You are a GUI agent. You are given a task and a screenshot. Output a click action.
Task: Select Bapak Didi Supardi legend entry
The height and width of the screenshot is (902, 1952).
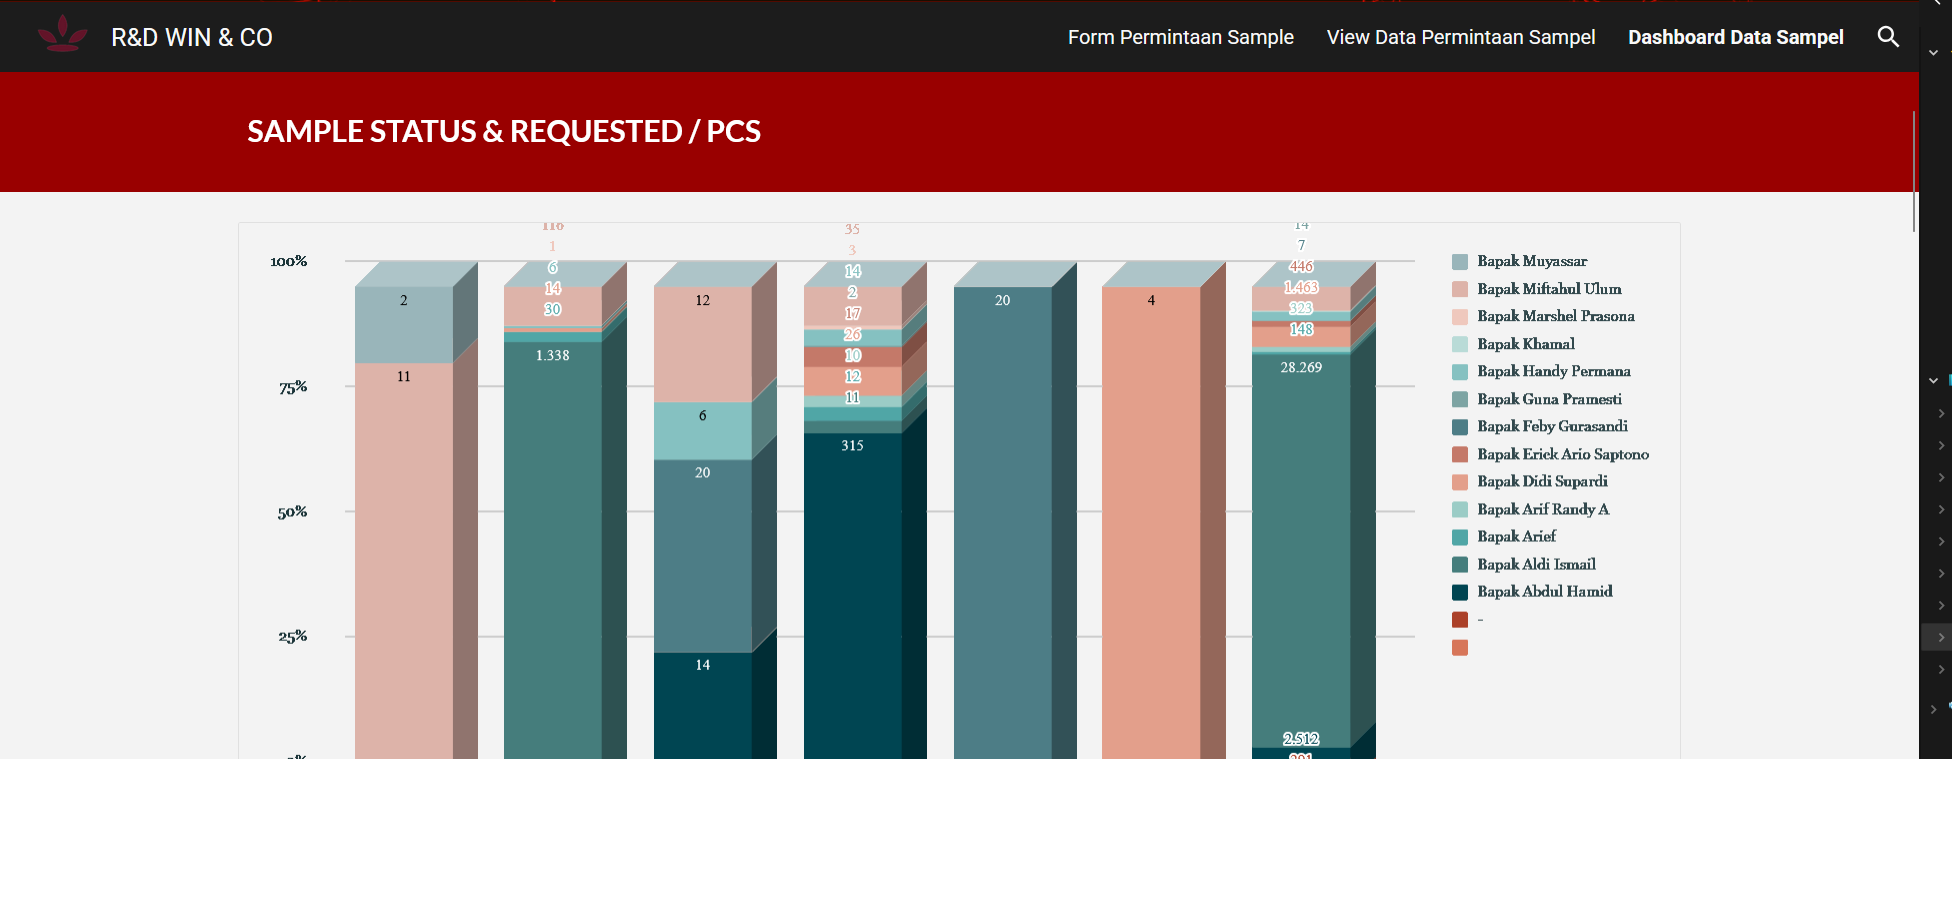tap(1542, 481)
